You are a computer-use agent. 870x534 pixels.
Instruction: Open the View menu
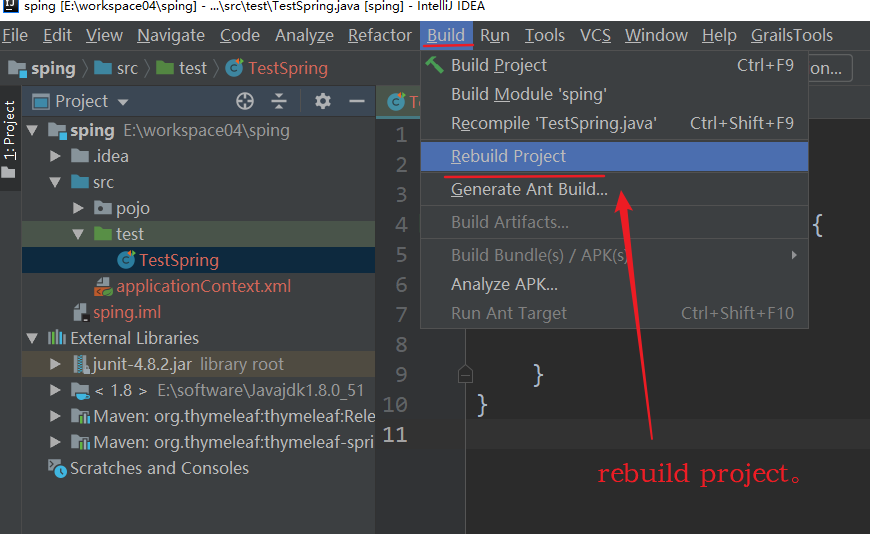coord(104,35)
